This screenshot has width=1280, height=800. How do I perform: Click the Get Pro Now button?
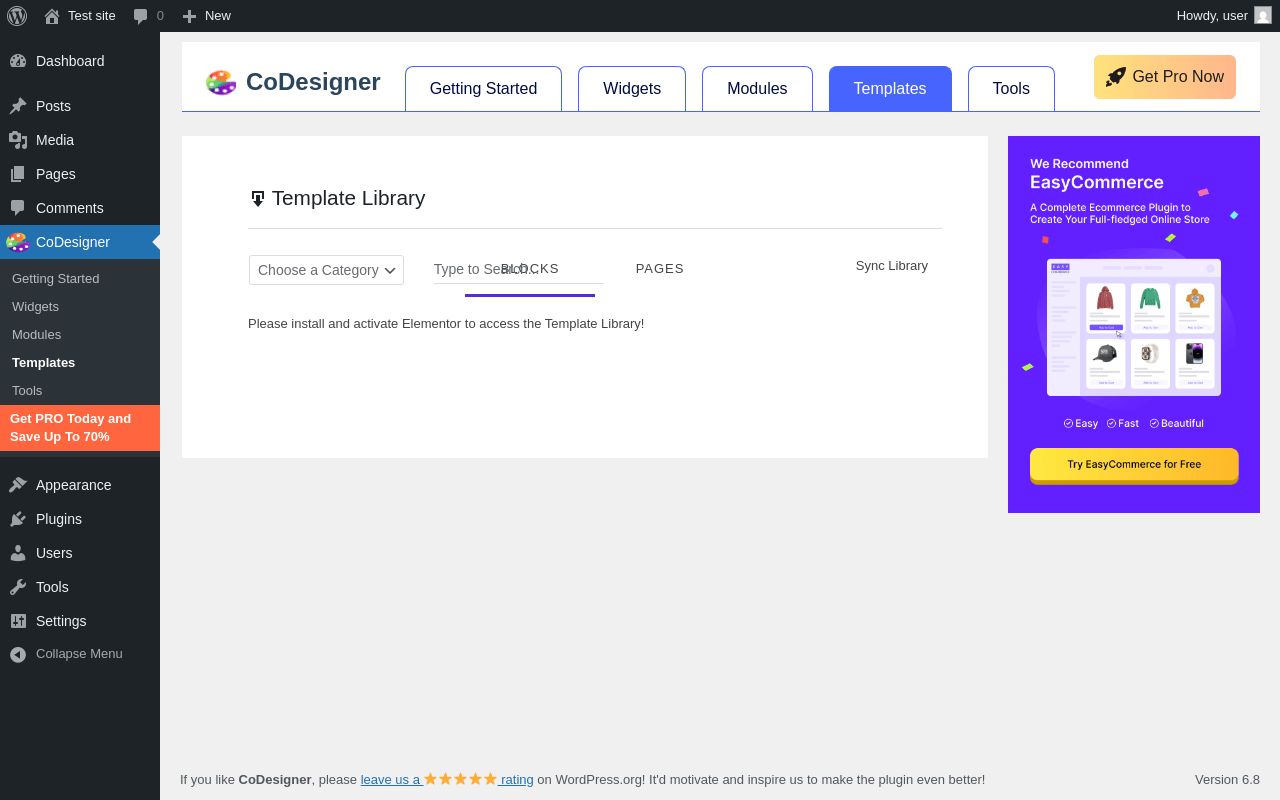(1165, 77)
